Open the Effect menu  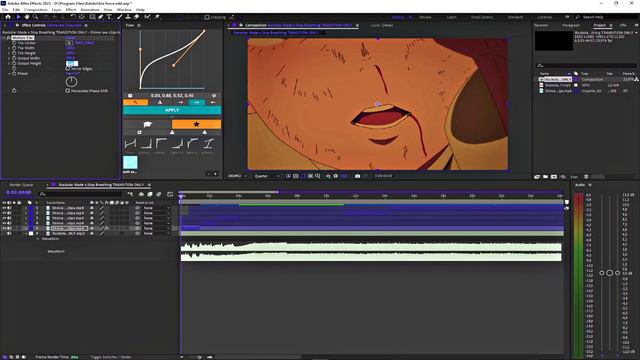[x=71, y=9]
